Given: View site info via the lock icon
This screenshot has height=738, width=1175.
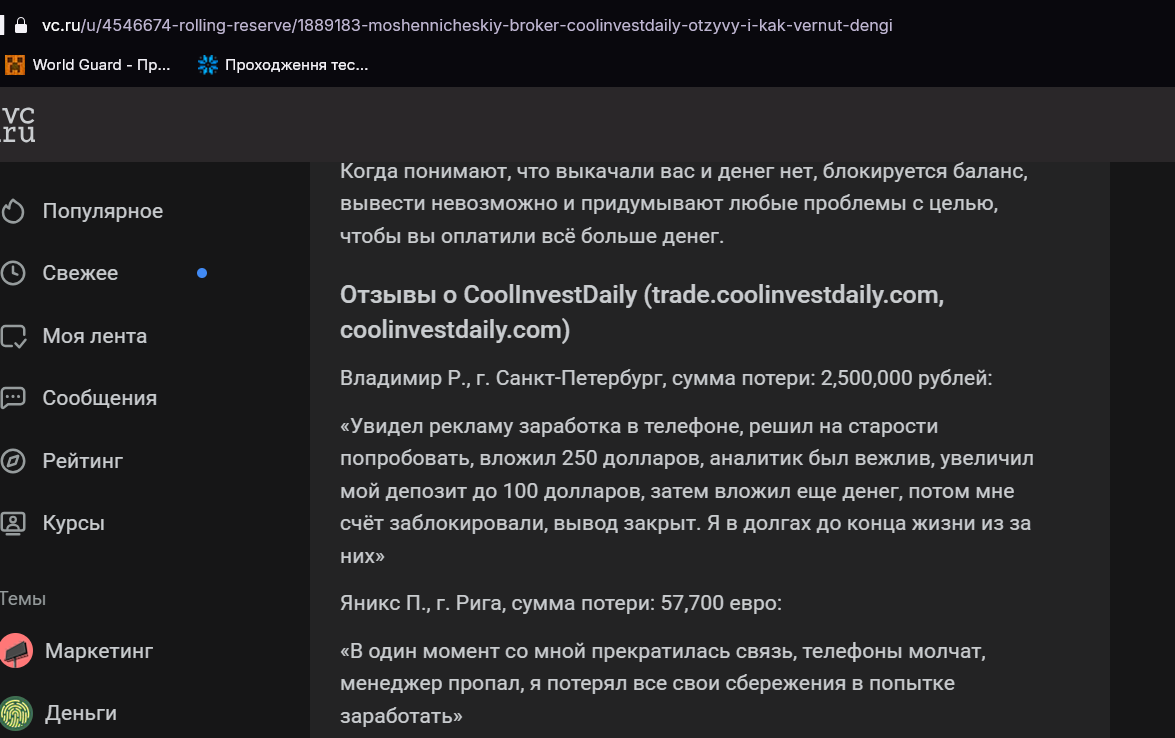Looking at the screenshot, I should (x=21, y=25).
